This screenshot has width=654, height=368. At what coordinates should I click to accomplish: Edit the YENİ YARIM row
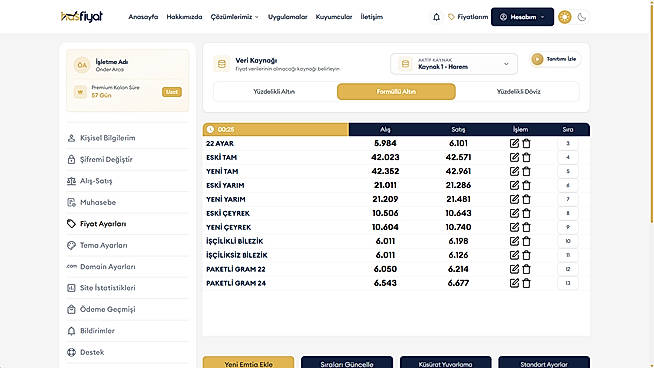tap(514, 199)
